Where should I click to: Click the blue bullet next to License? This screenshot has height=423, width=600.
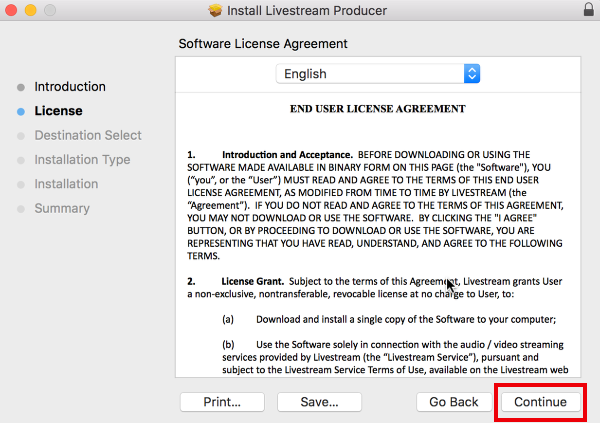coord(21,111)
